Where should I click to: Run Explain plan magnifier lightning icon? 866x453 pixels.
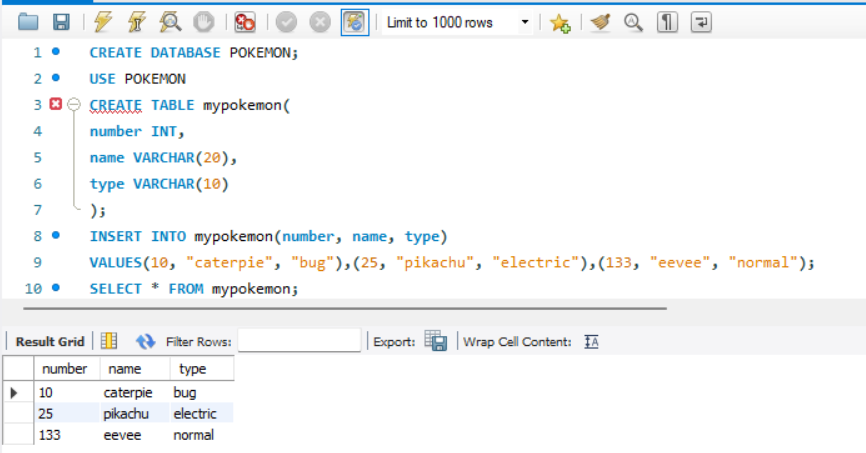[170, 23]
